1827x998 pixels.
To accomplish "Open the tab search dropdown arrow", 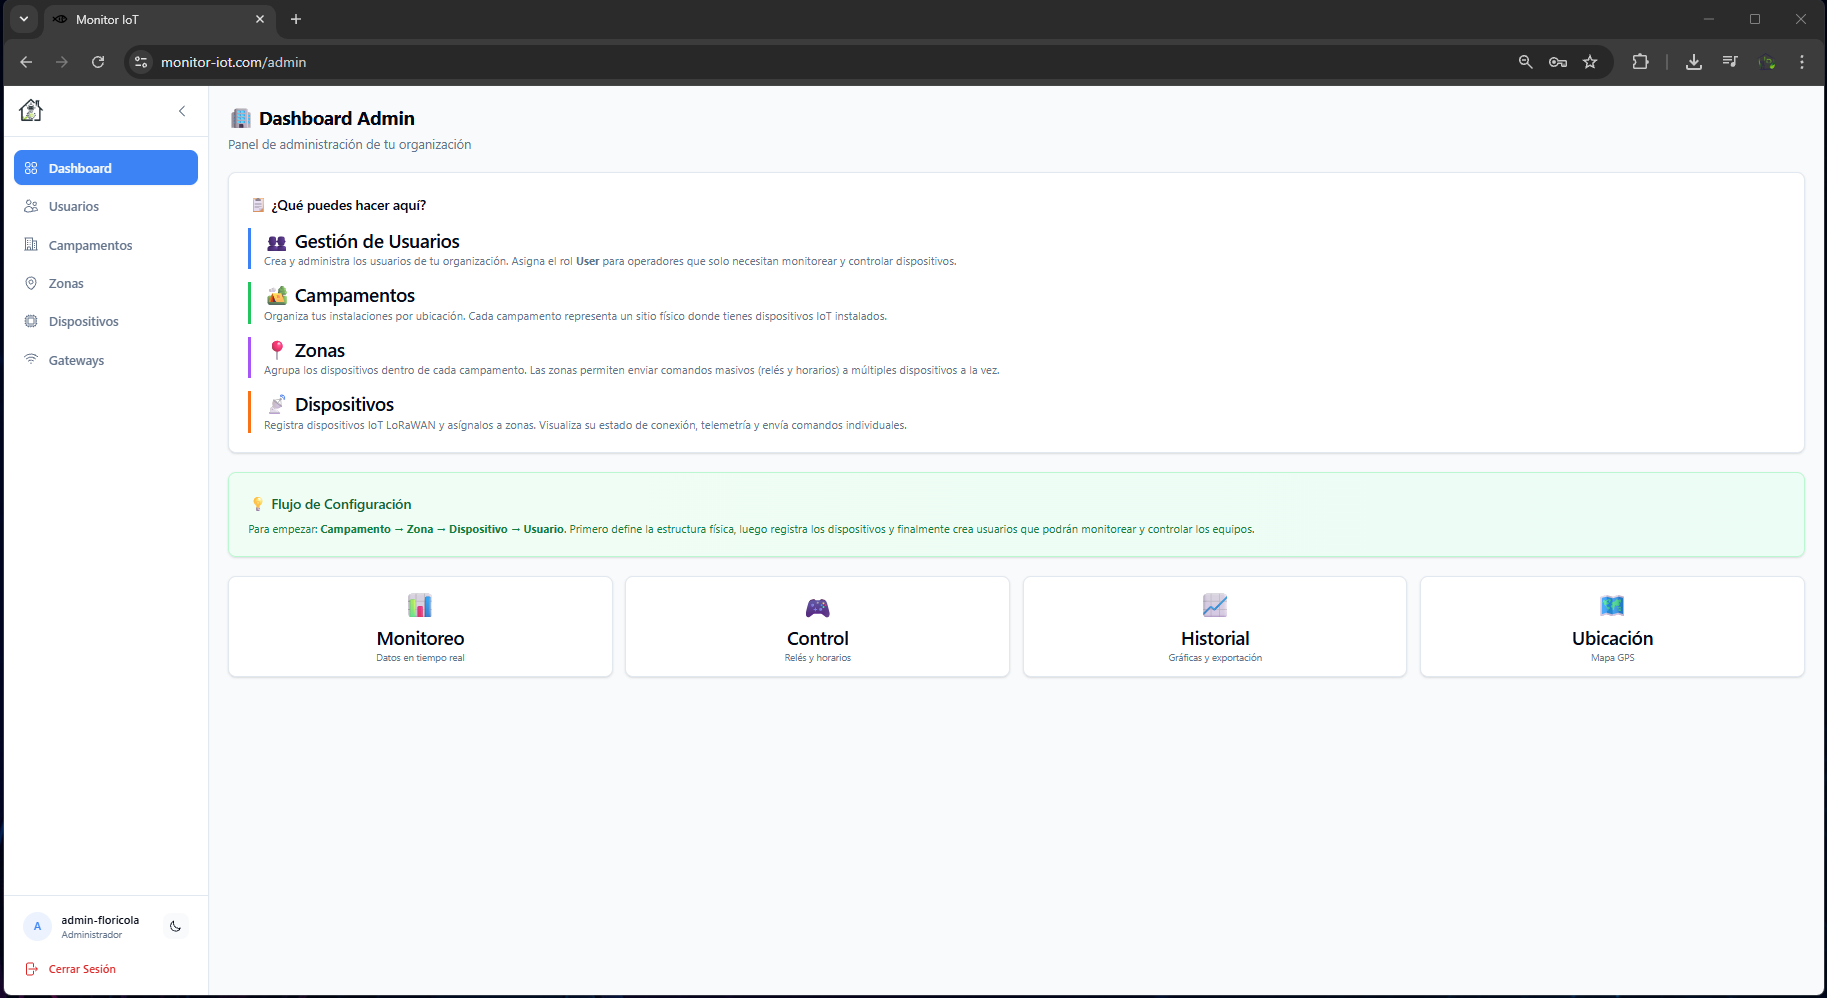I will pos(24,19).
